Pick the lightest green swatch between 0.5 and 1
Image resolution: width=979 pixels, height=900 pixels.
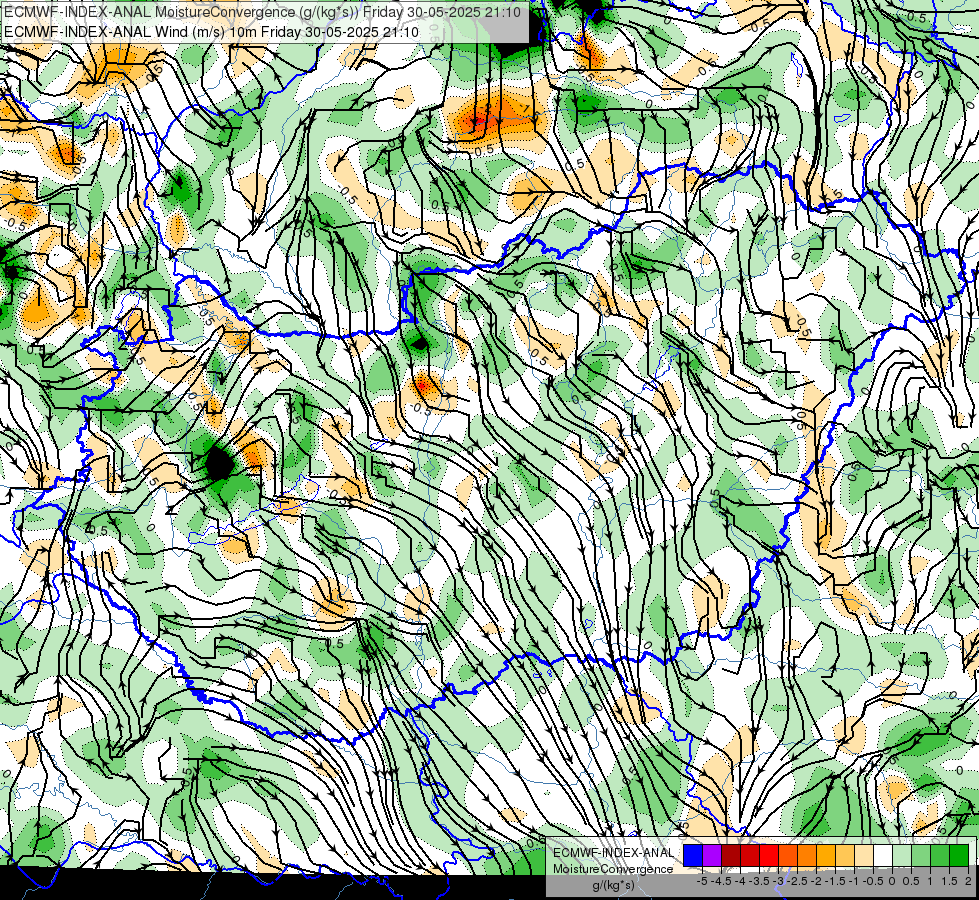902,856
